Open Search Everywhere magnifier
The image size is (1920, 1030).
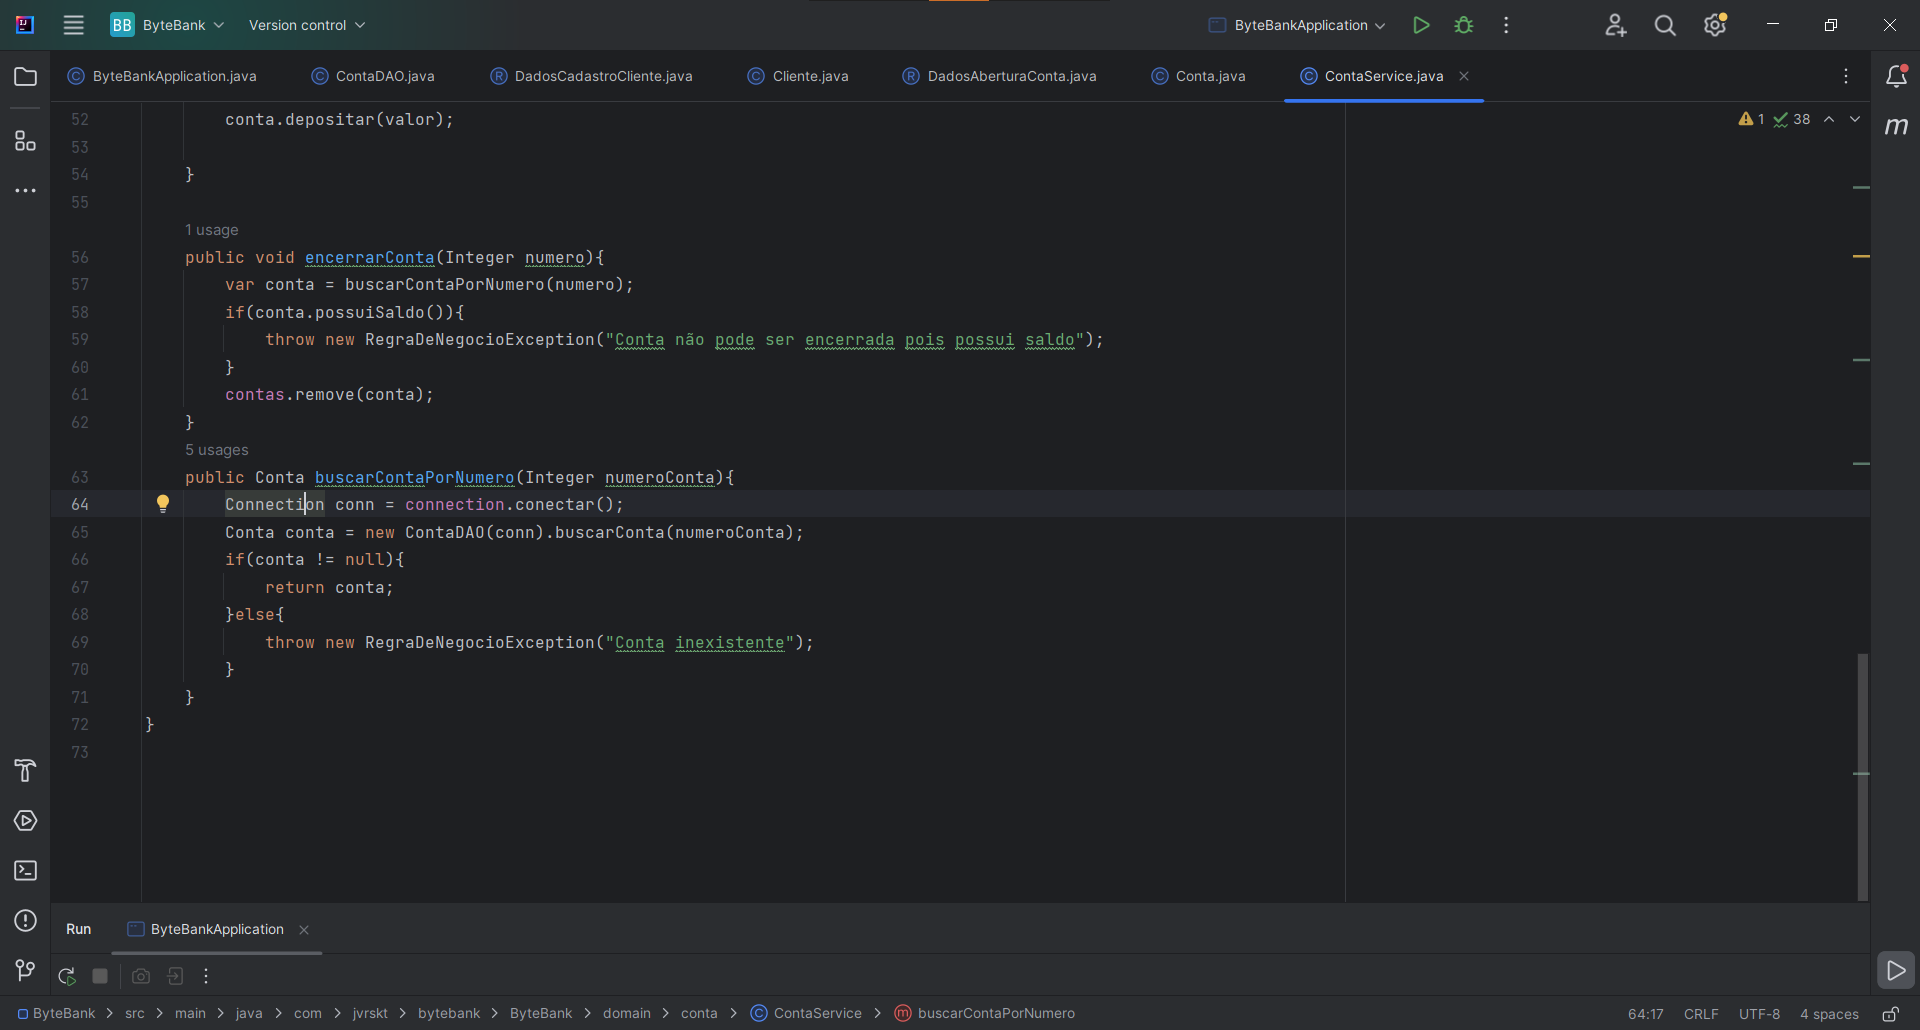[x=1665, y=25]
